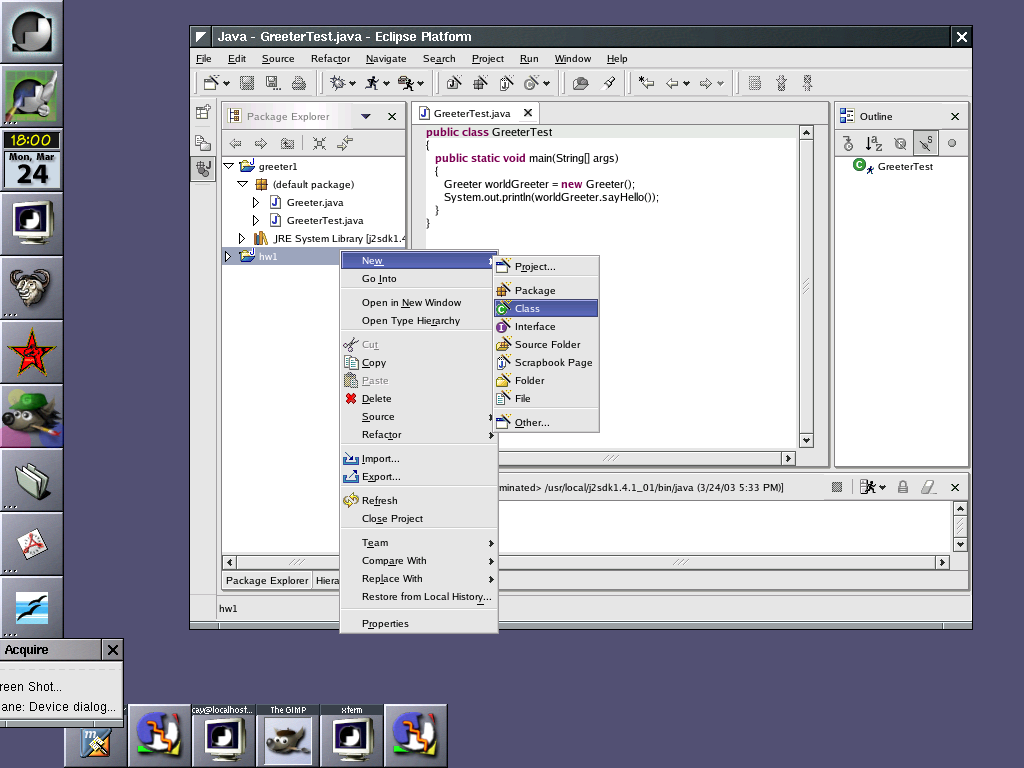Choose Interface from the New submenu

click(546, 327)
